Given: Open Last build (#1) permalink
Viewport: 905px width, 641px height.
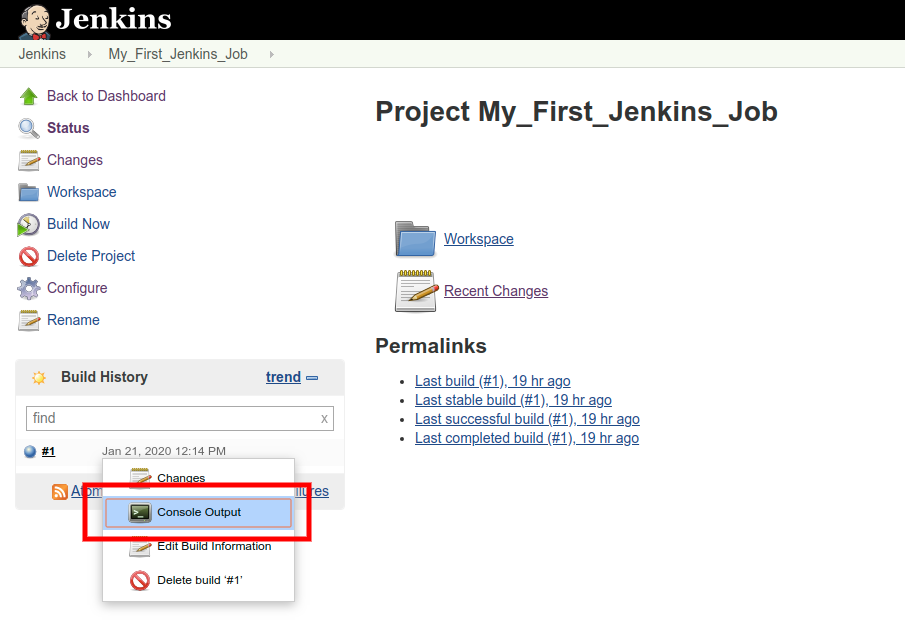Looking at the screenshot, I should [x=492, y=381].
